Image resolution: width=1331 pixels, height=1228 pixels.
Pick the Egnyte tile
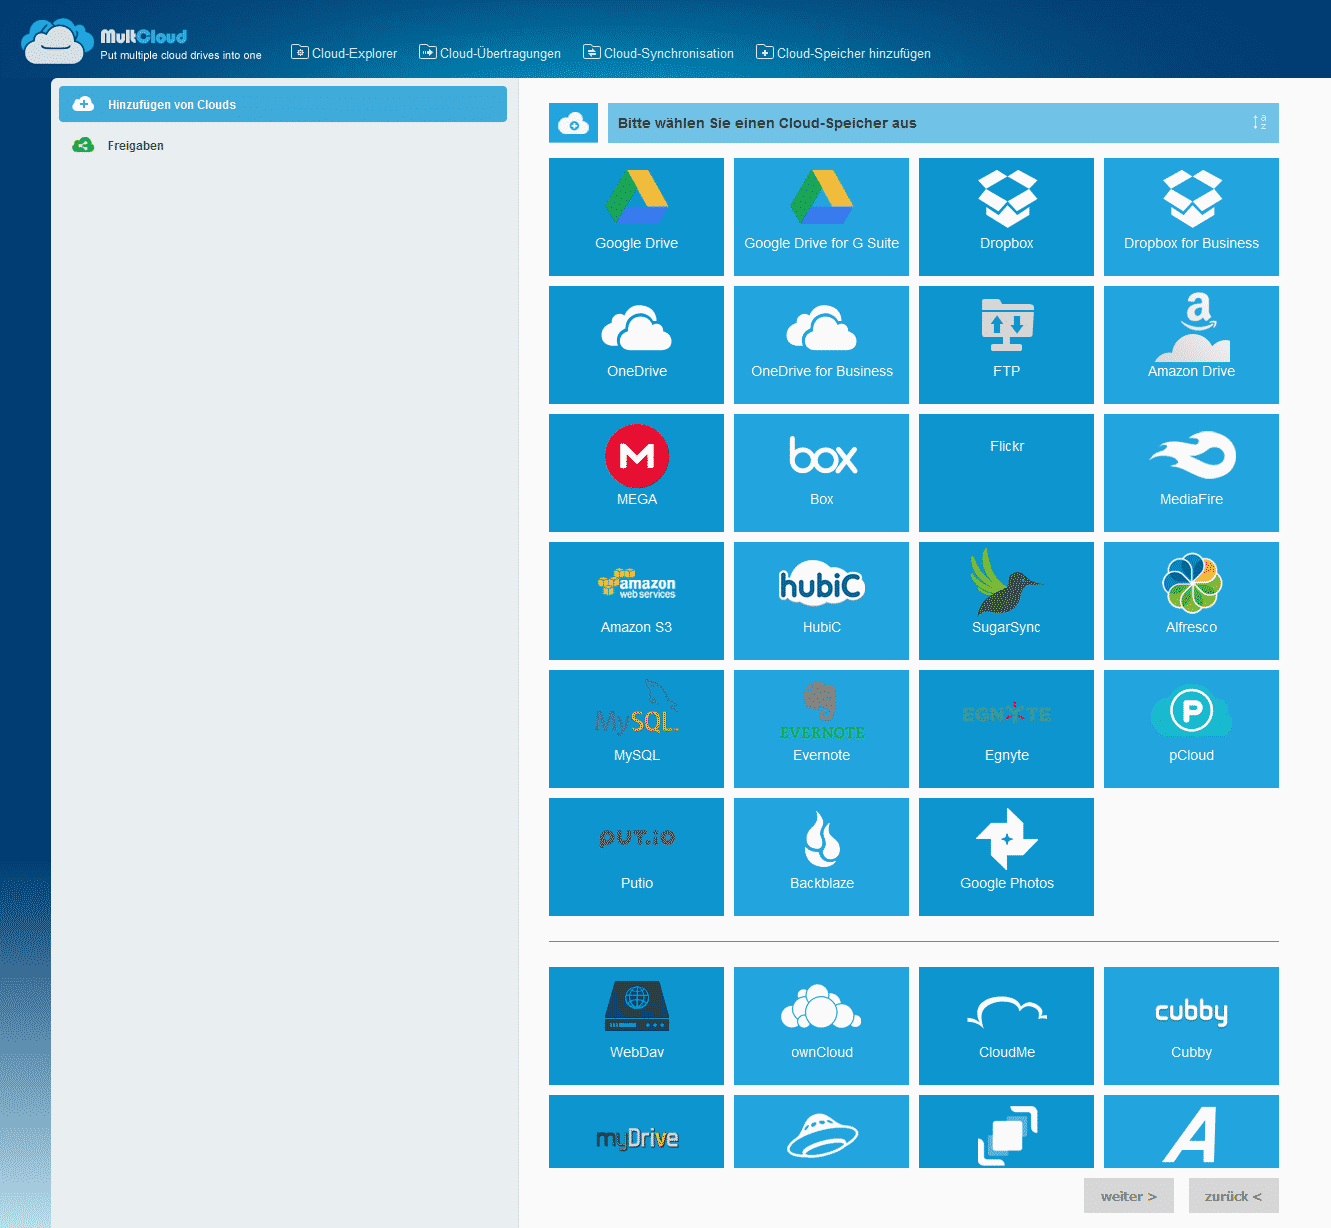tap(1006, 729)
